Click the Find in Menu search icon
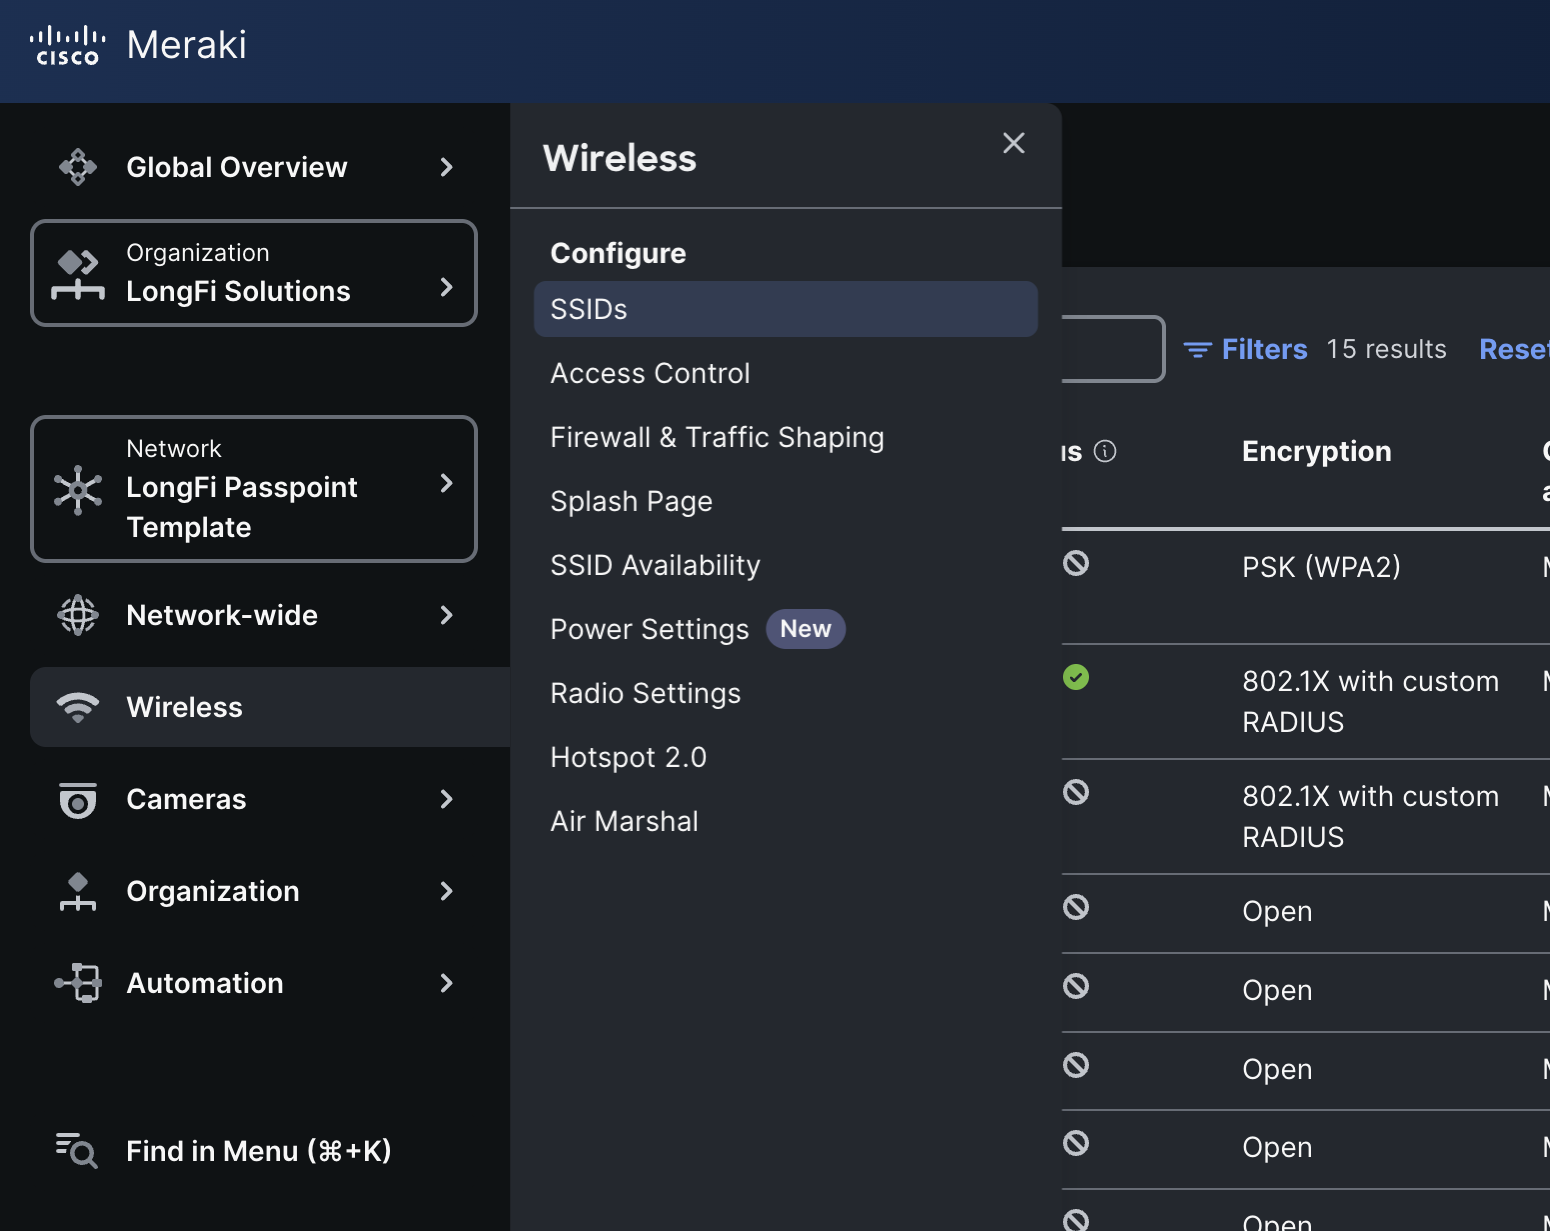 pyautogui.click(x=77, y=1151)
